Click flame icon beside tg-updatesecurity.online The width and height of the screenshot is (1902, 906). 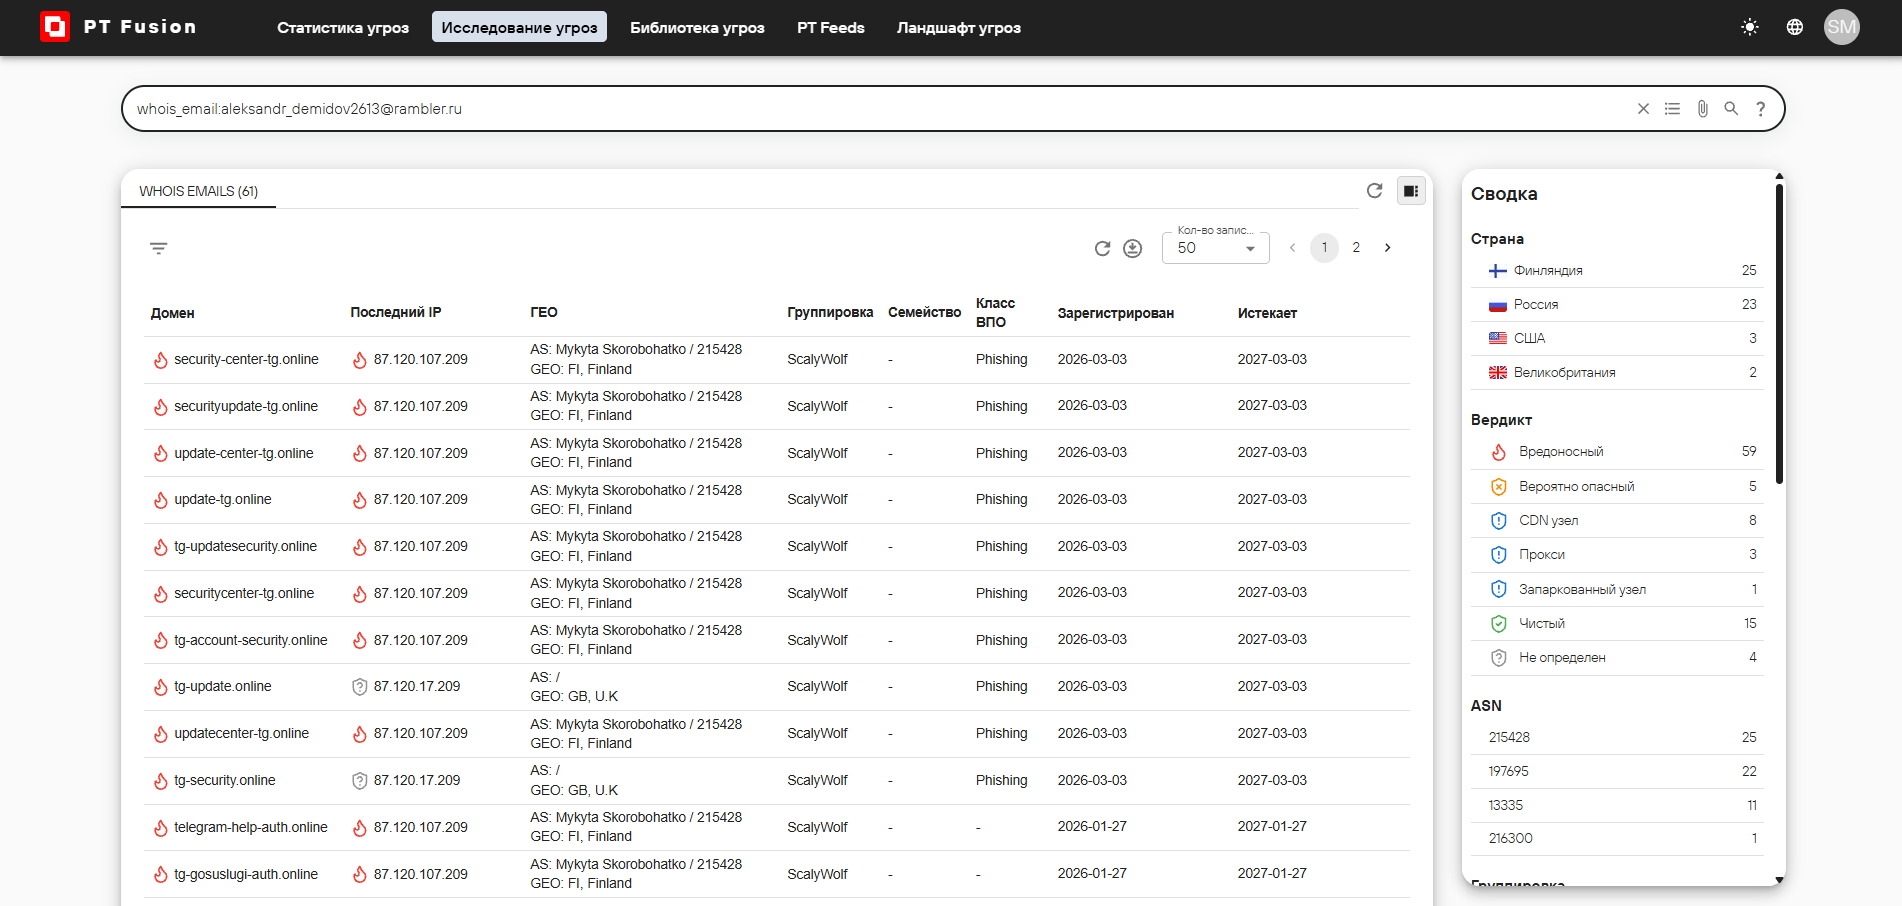click(160, 547)
